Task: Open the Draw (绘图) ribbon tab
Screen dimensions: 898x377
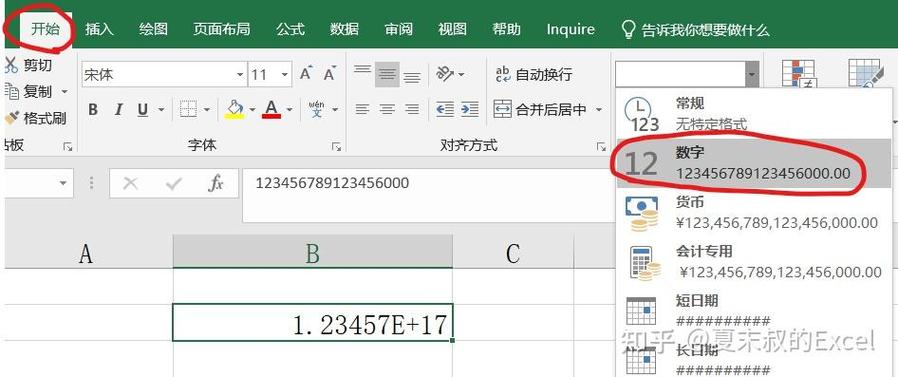Action: 153,29
